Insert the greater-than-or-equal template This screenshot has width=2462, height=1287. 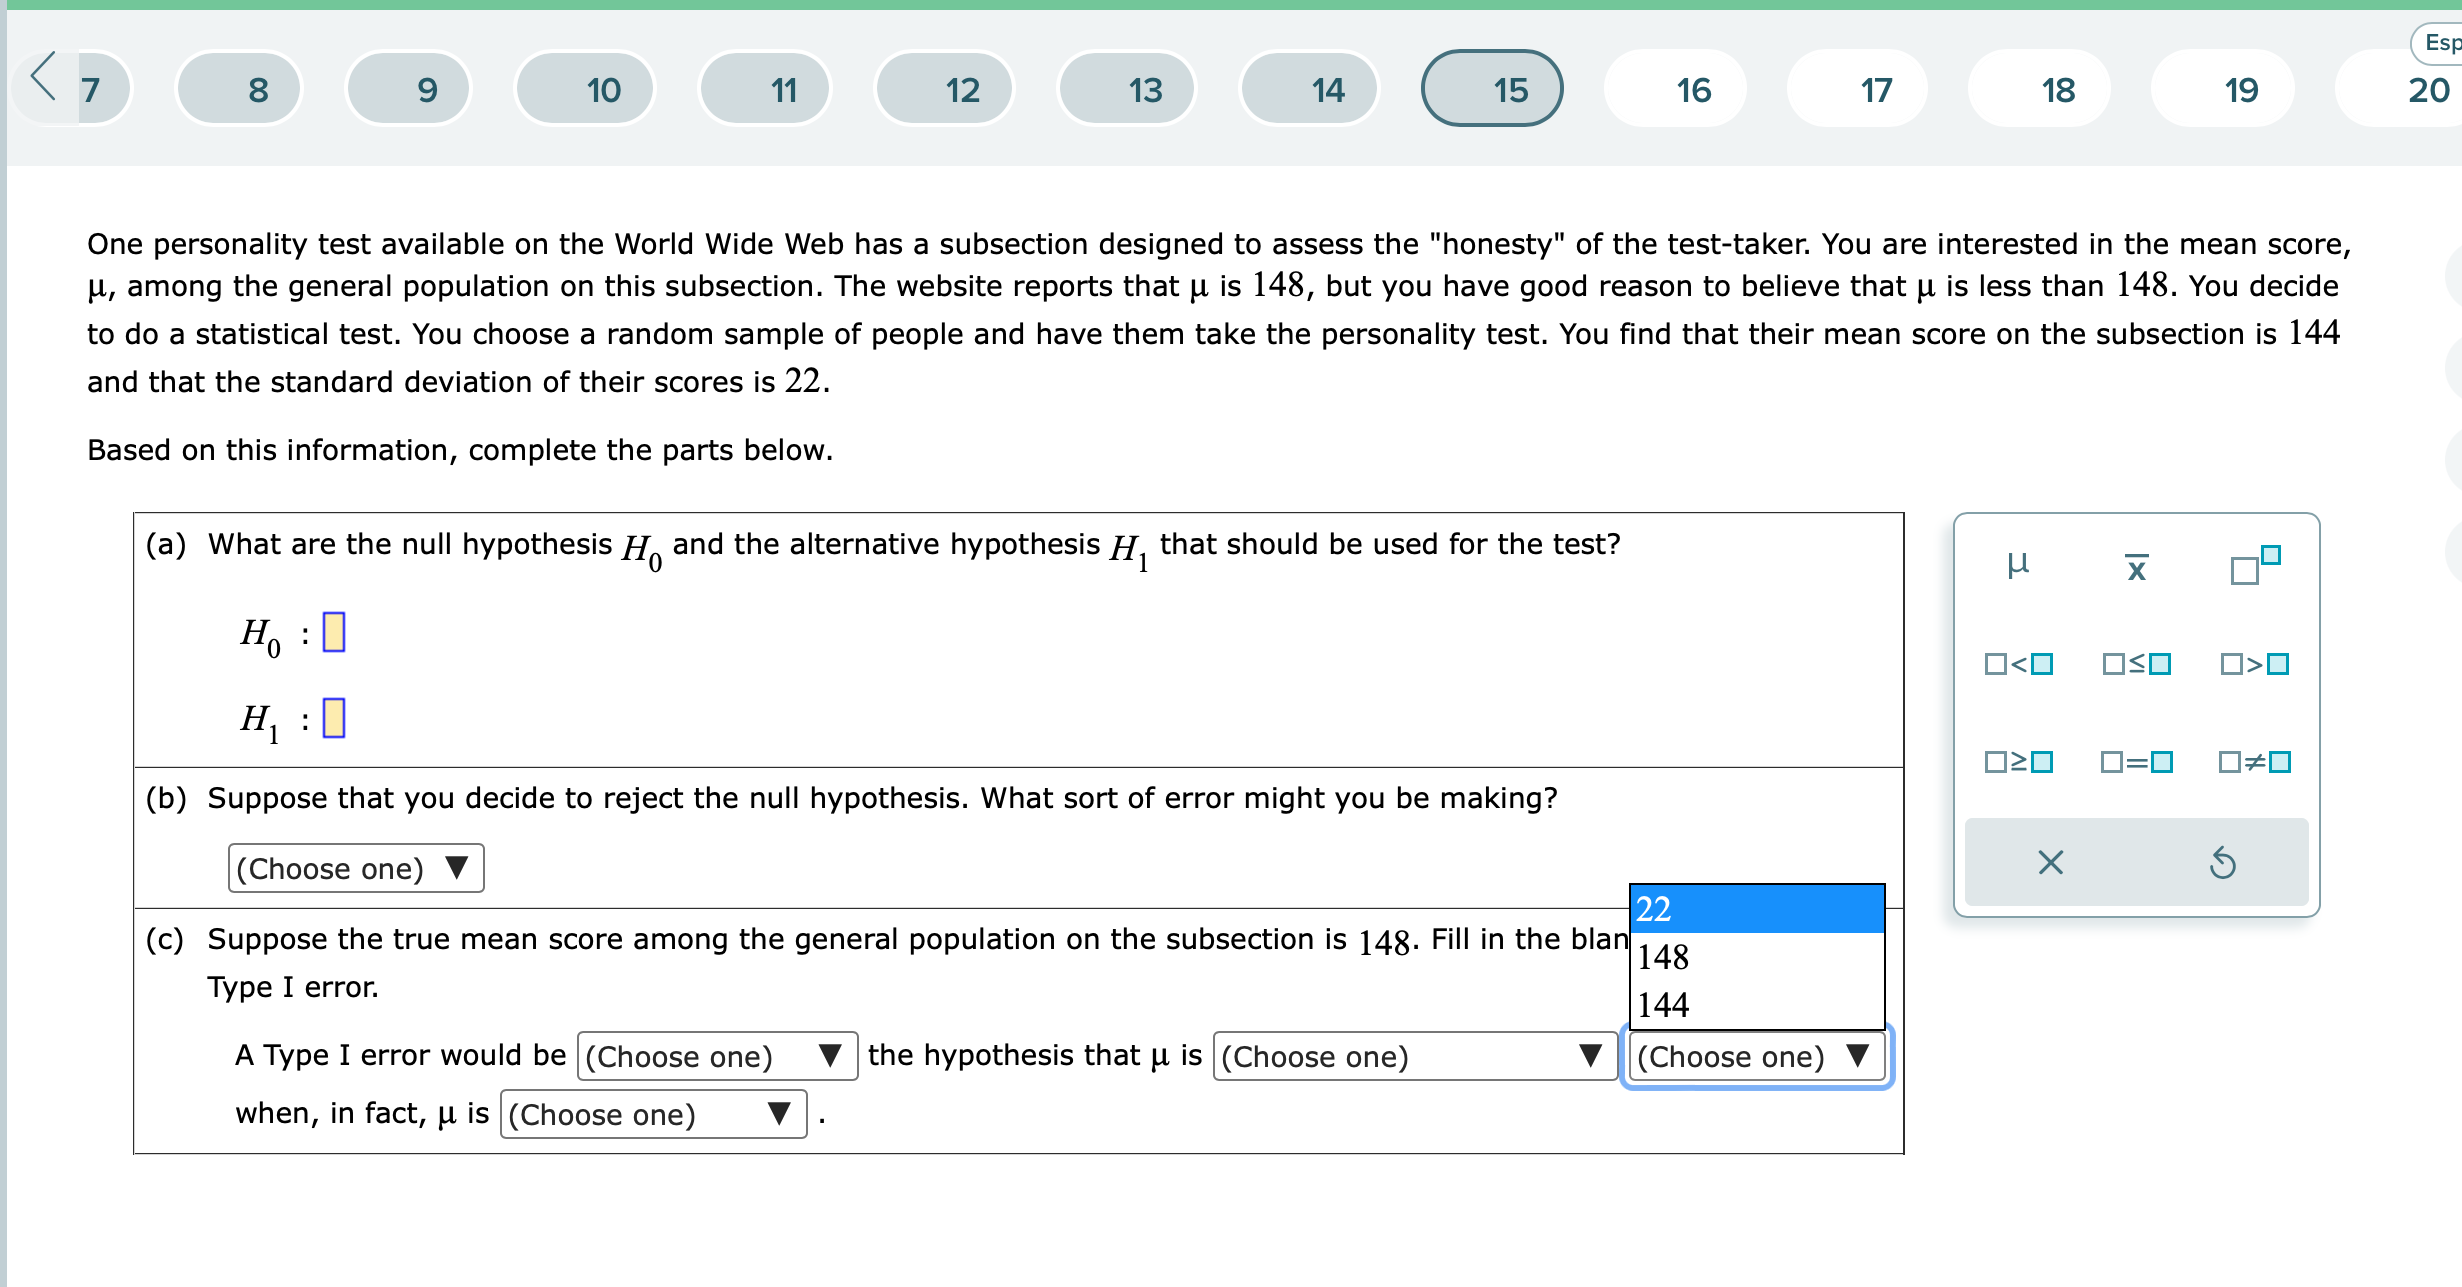coord(2018,762)
